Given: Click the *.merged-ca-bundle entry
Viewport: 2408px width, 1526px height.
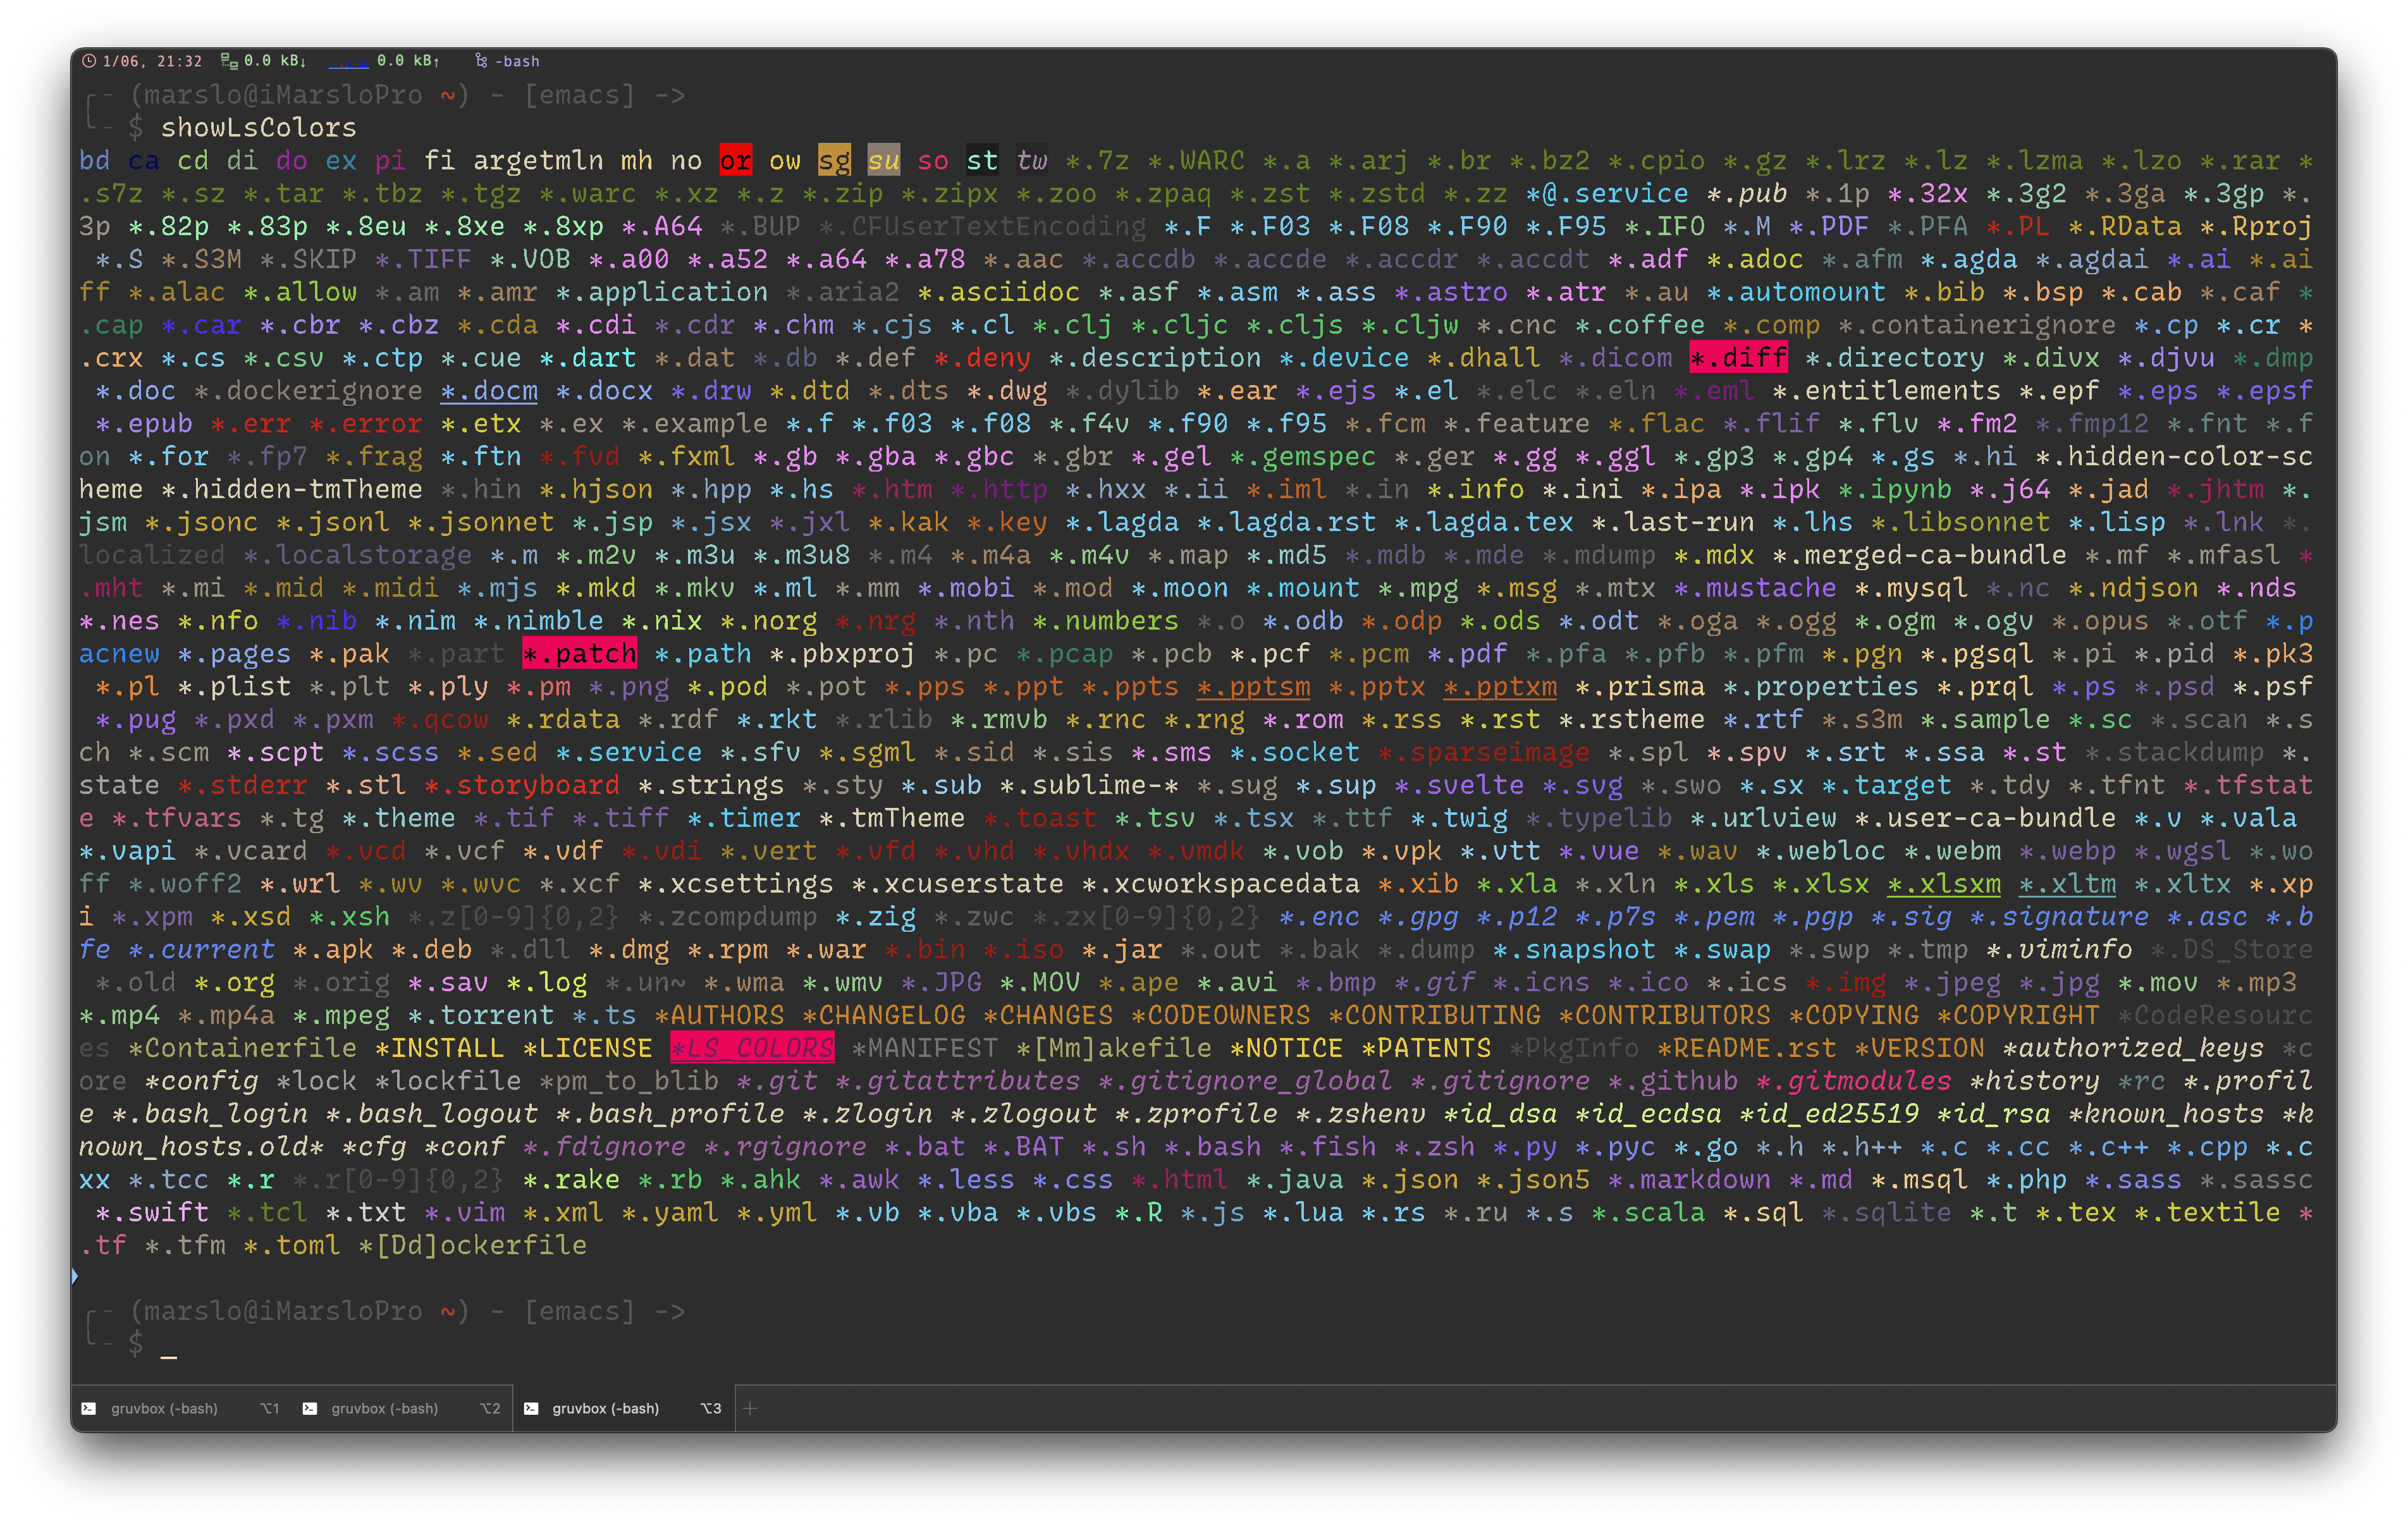Looking at the screenshot, I should coord(1919,554).
